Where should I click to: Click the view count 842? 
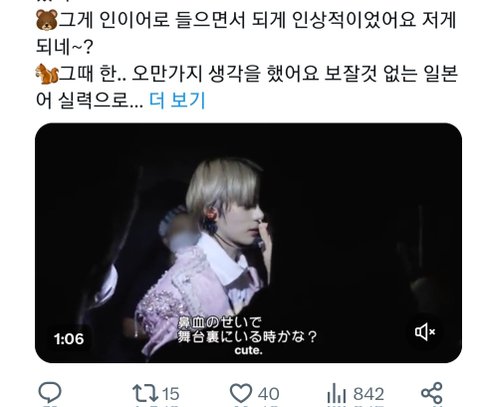[x=369, y=394]
